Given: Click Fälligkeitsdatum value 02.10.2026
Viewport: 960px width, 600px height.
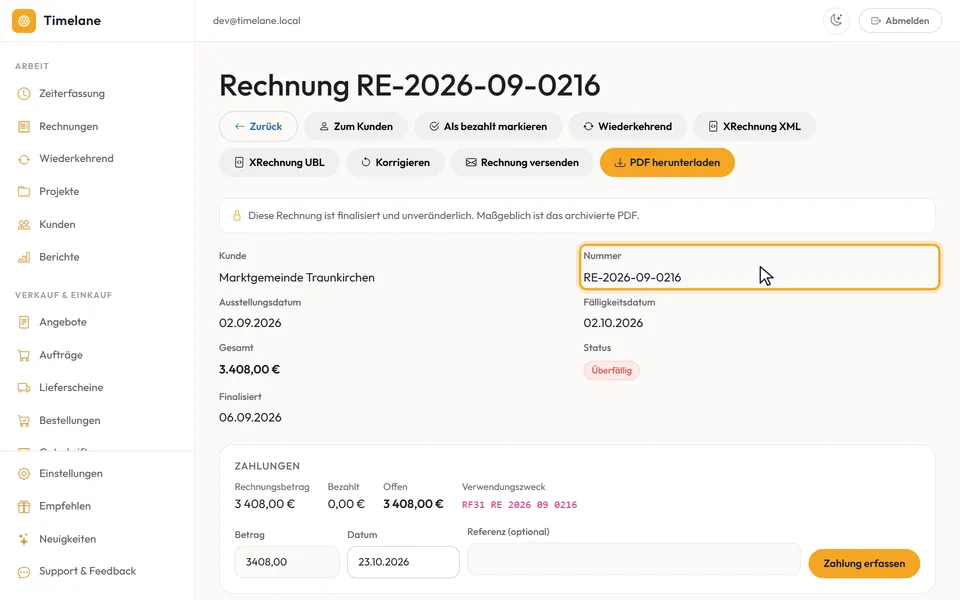Looking at the screenshot, I should (613, 323).
